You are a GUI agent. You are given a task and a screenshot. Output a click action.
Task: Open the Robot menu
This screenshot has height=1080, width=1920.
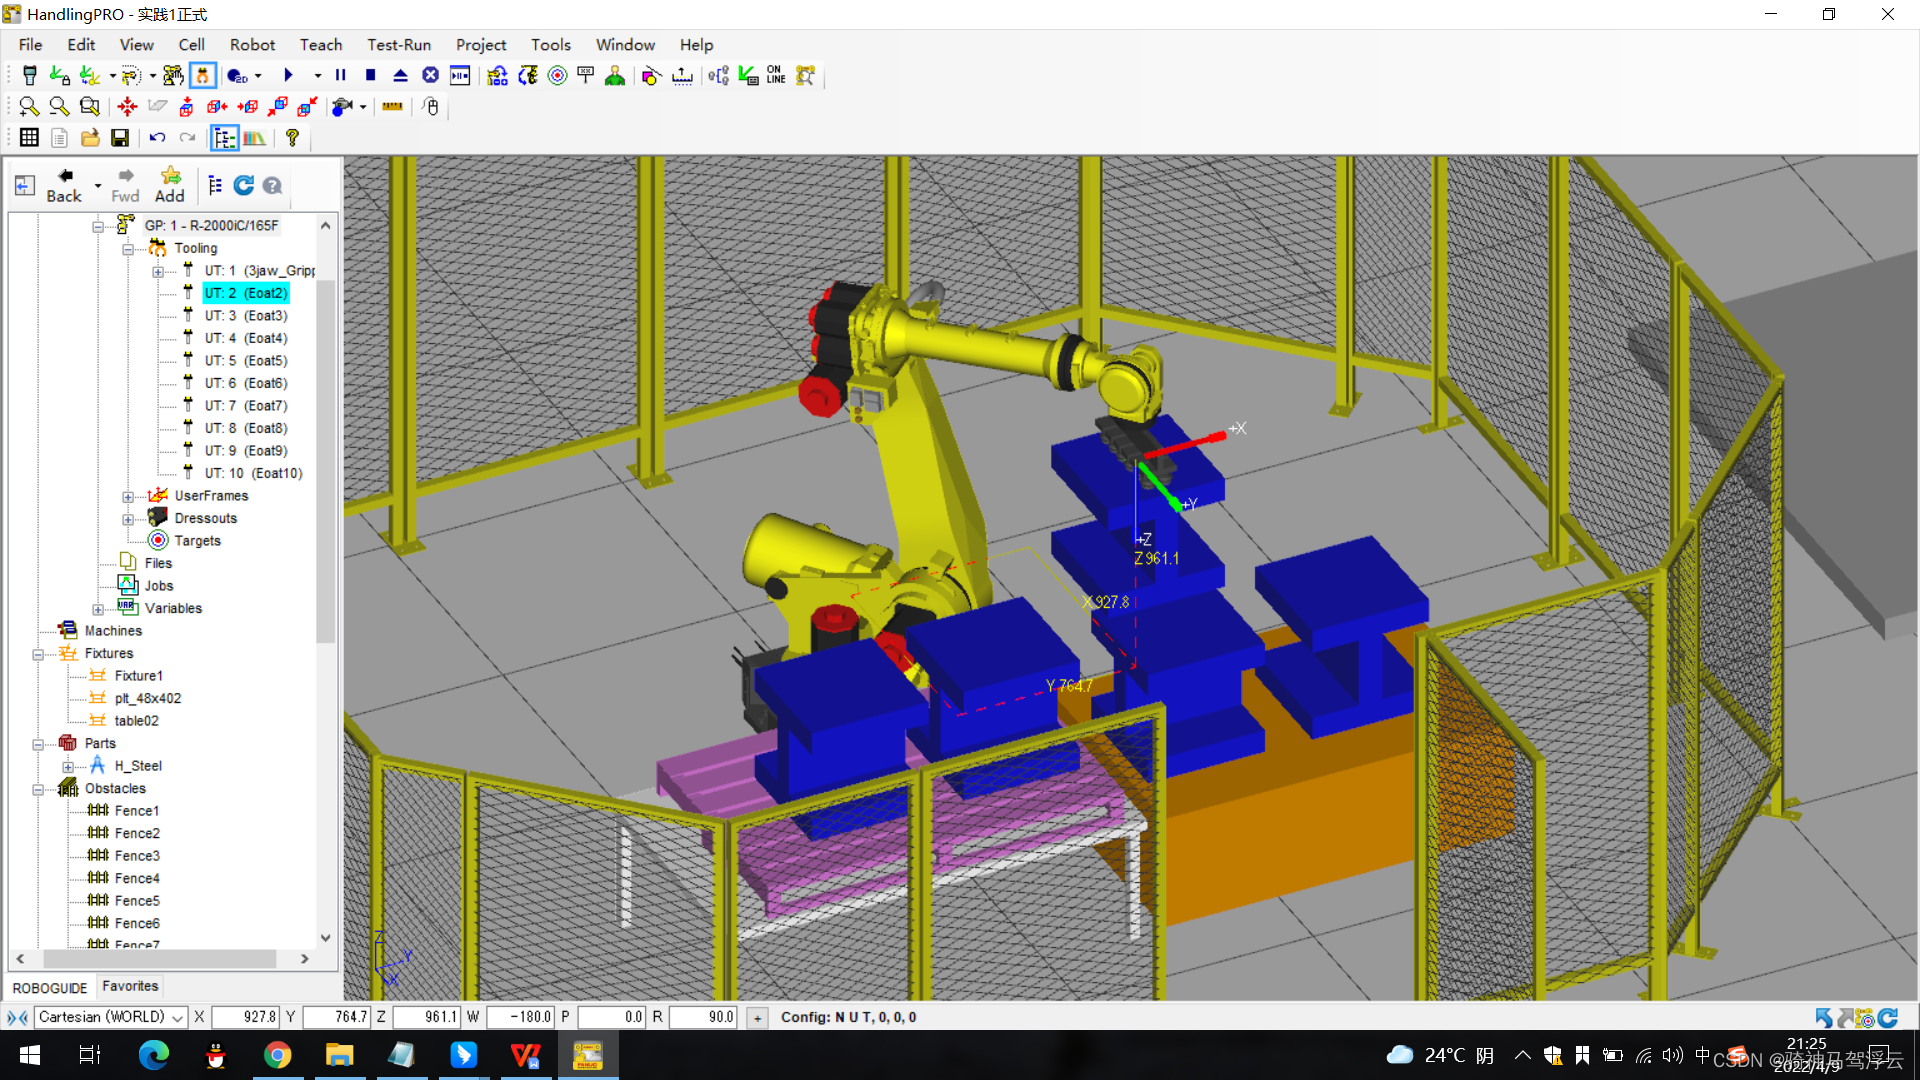pyautogui.click(x=252, y=45)
